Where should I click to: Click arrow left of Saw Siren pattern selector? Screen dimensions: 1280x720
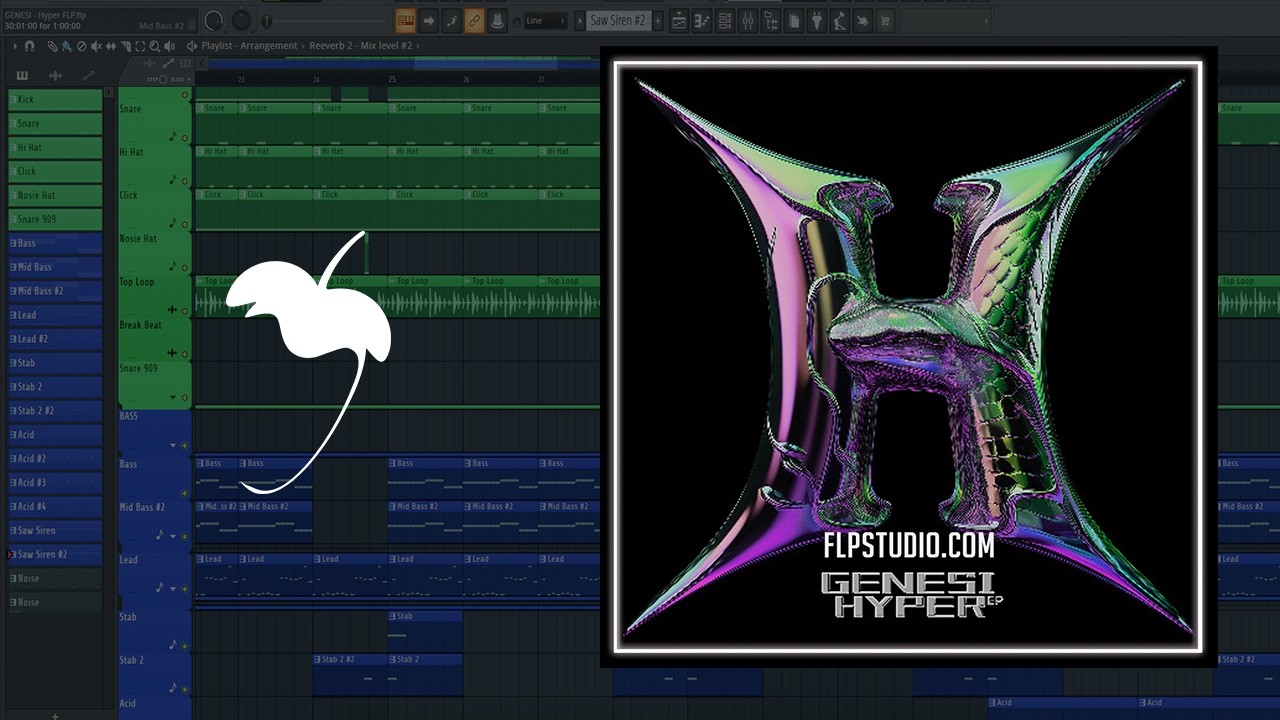[x=580, y=20]
